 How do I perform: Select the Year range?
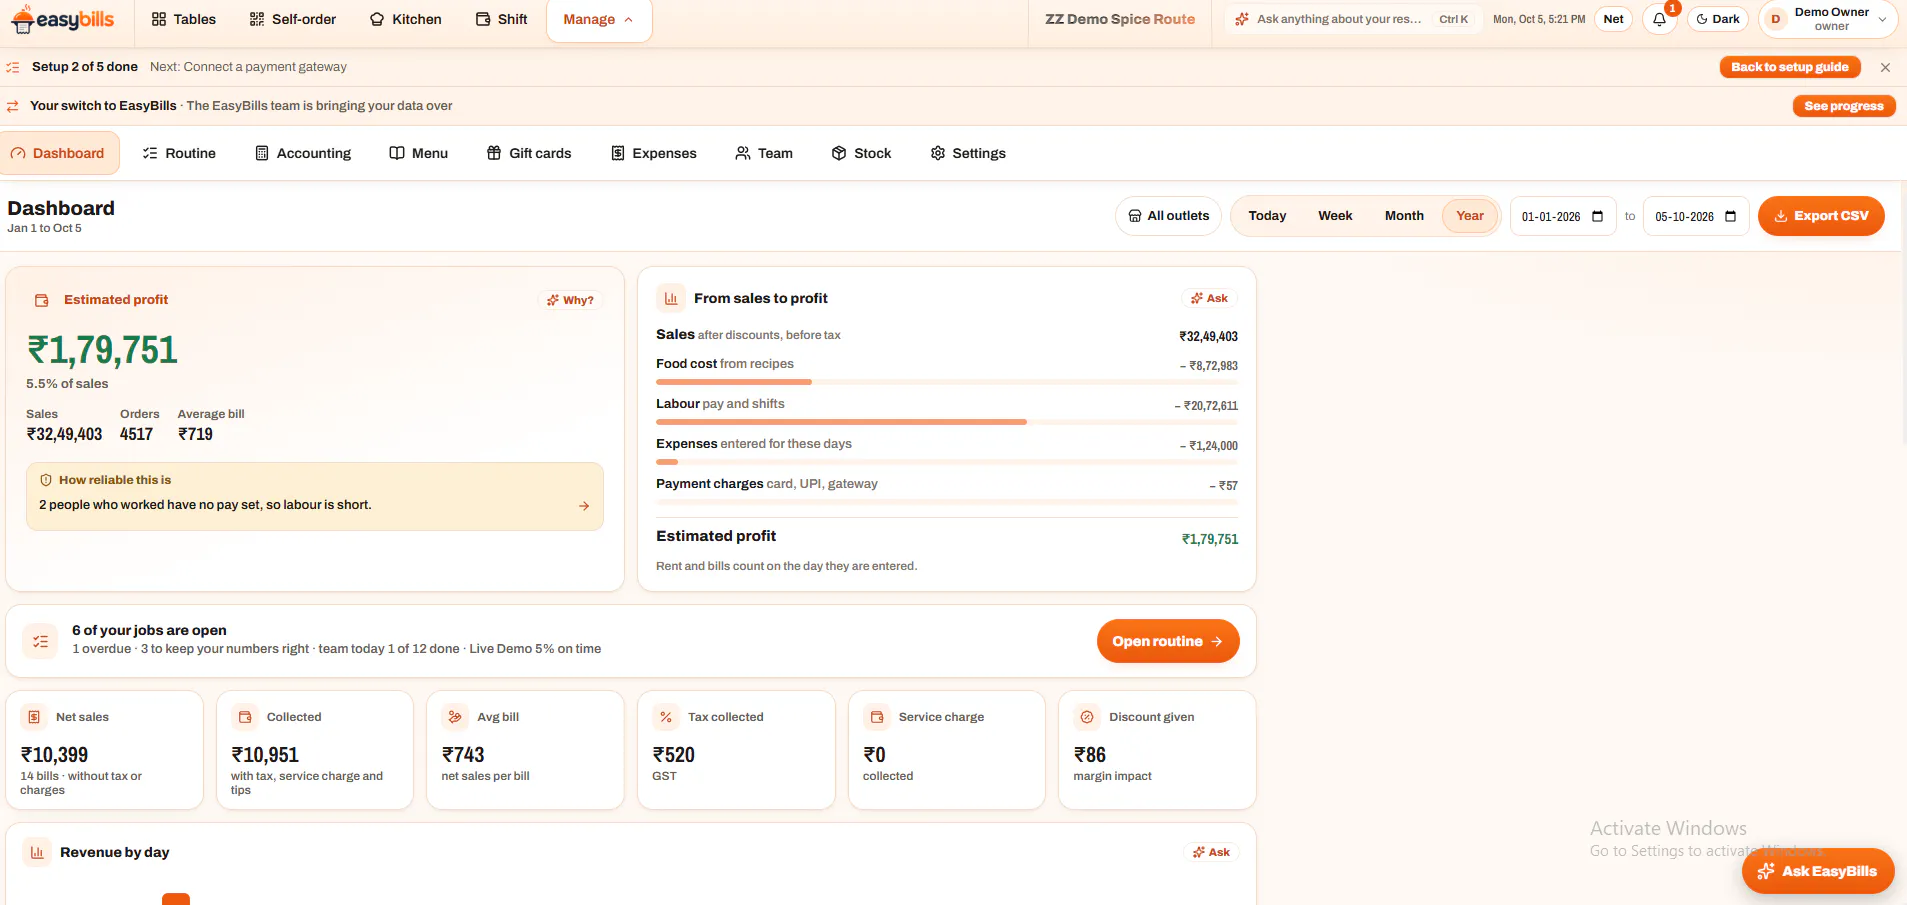pyautogui.click(x=1470, y=216)
